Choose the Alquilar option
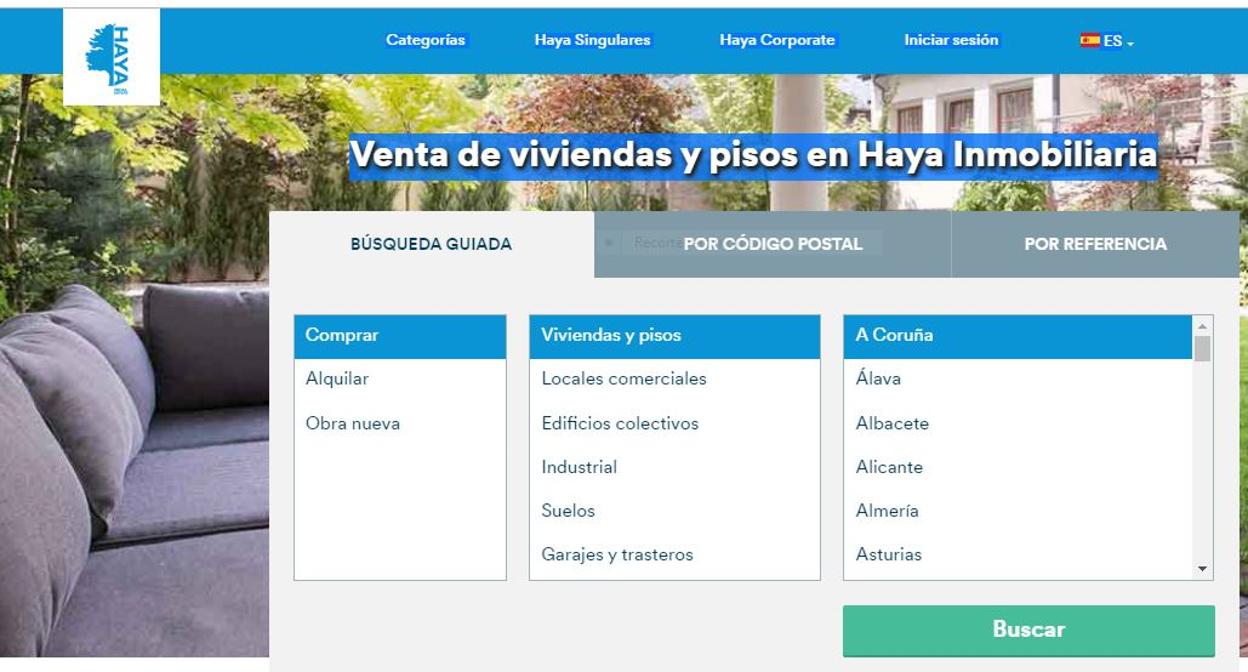Screen dimensions: 1248x672 tap(337, 379)
